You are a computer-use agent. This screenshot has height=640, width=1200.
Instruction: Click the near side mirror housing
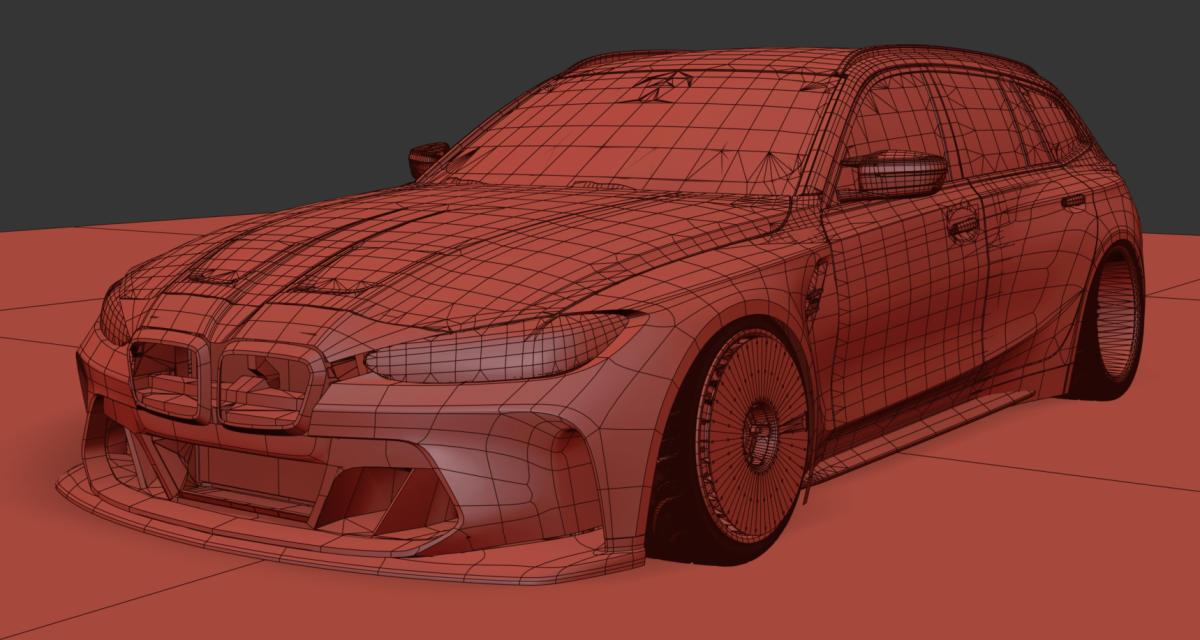(895, 174)
